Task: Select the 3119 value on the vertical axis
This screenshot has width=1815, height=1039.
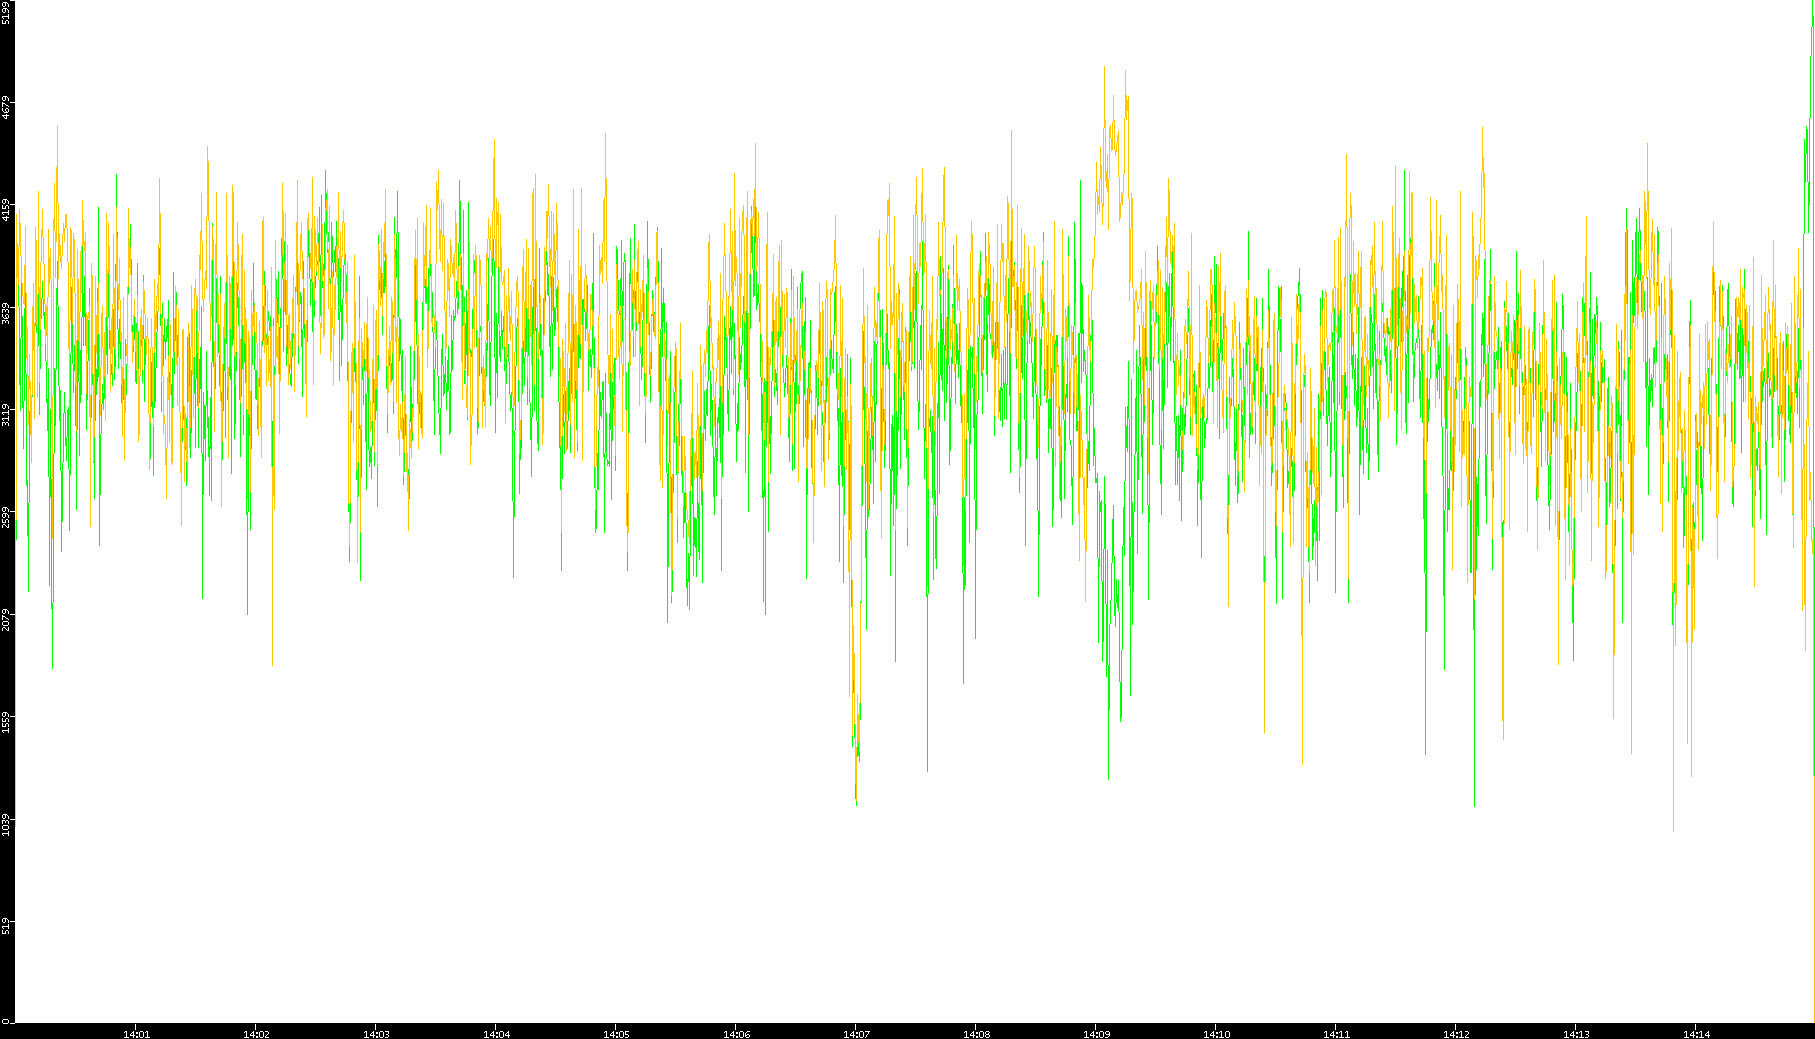Action: click(6, 414)
